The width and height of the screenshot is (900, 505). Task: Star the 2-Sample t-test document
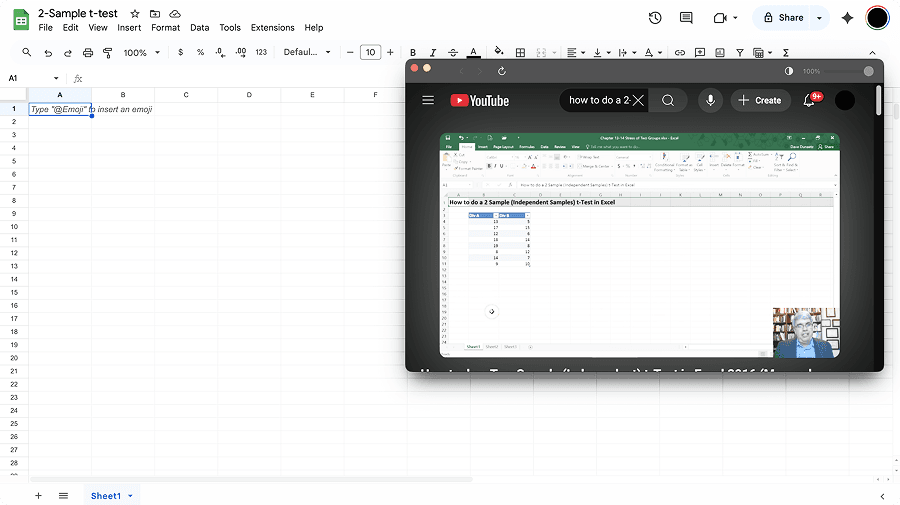pos(135,14)
